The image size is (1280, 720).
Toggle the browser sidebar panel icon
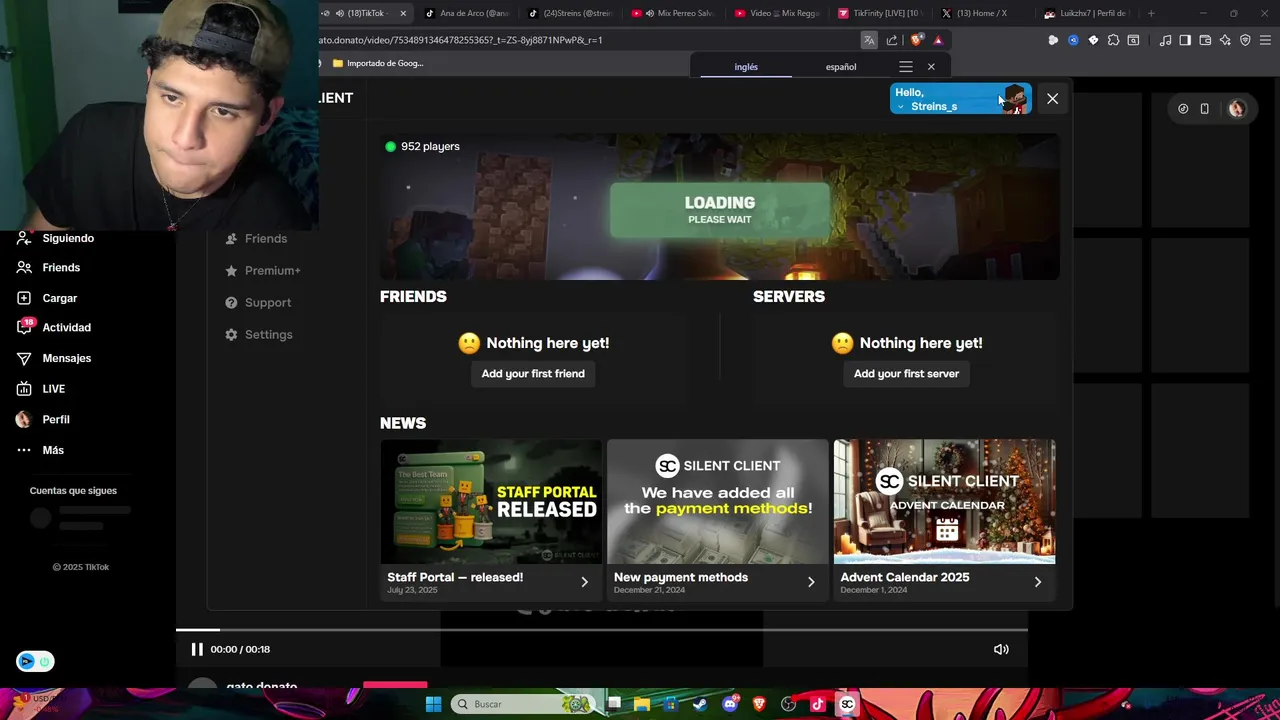pyautogui.click(x=1185, y=40)
